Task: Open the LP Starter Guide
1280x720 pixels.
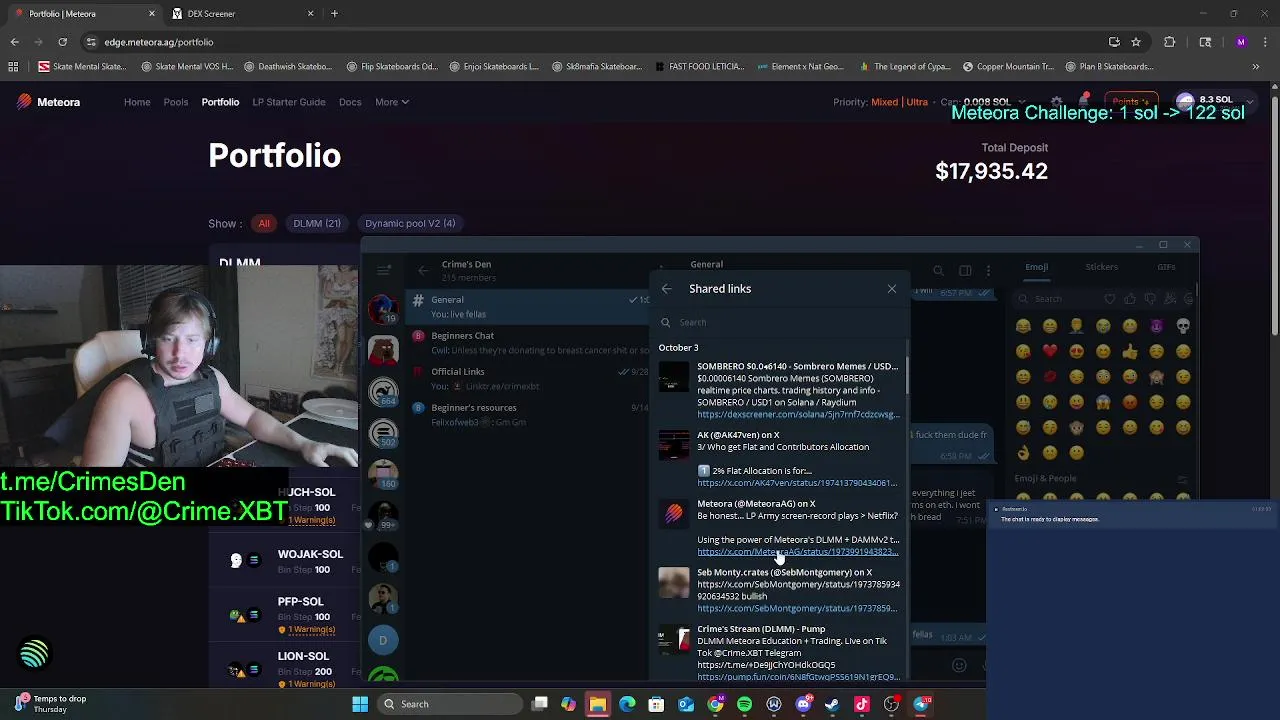Action: pyautogui.click(x=289, y=102)
